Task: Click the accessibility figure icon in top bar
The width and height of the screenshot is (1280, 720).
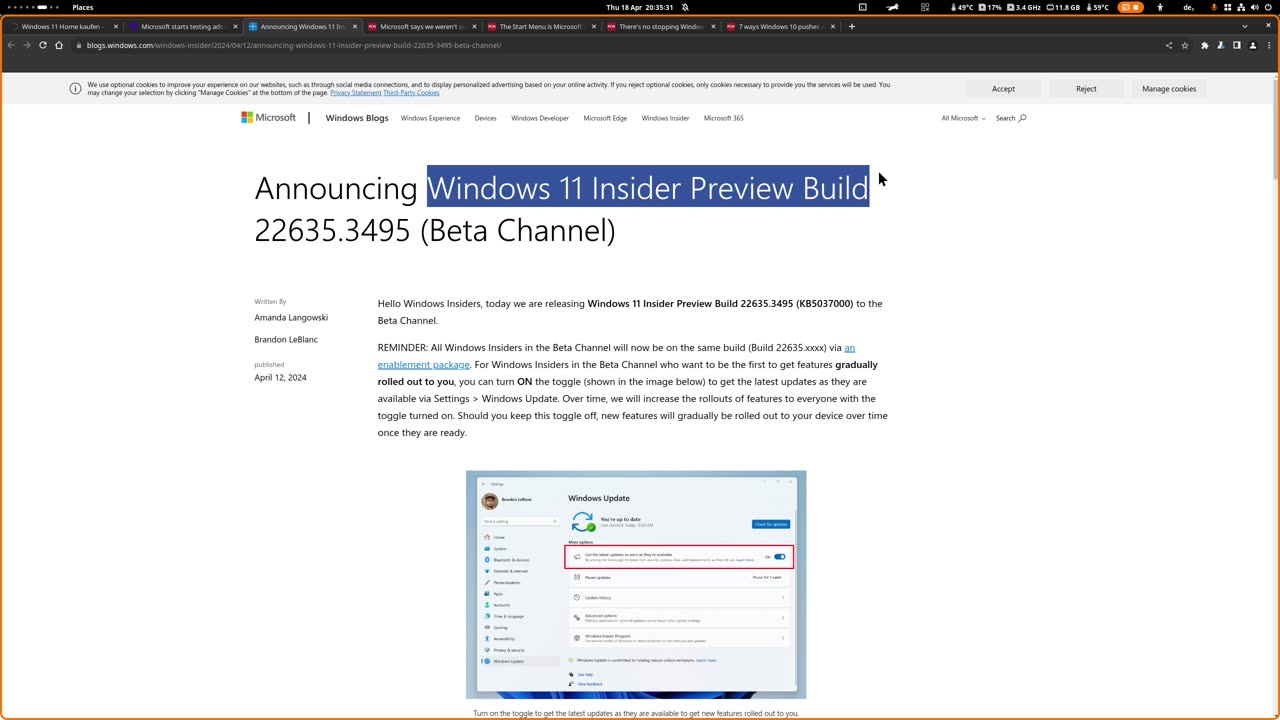Action: tap(1158, 7)
